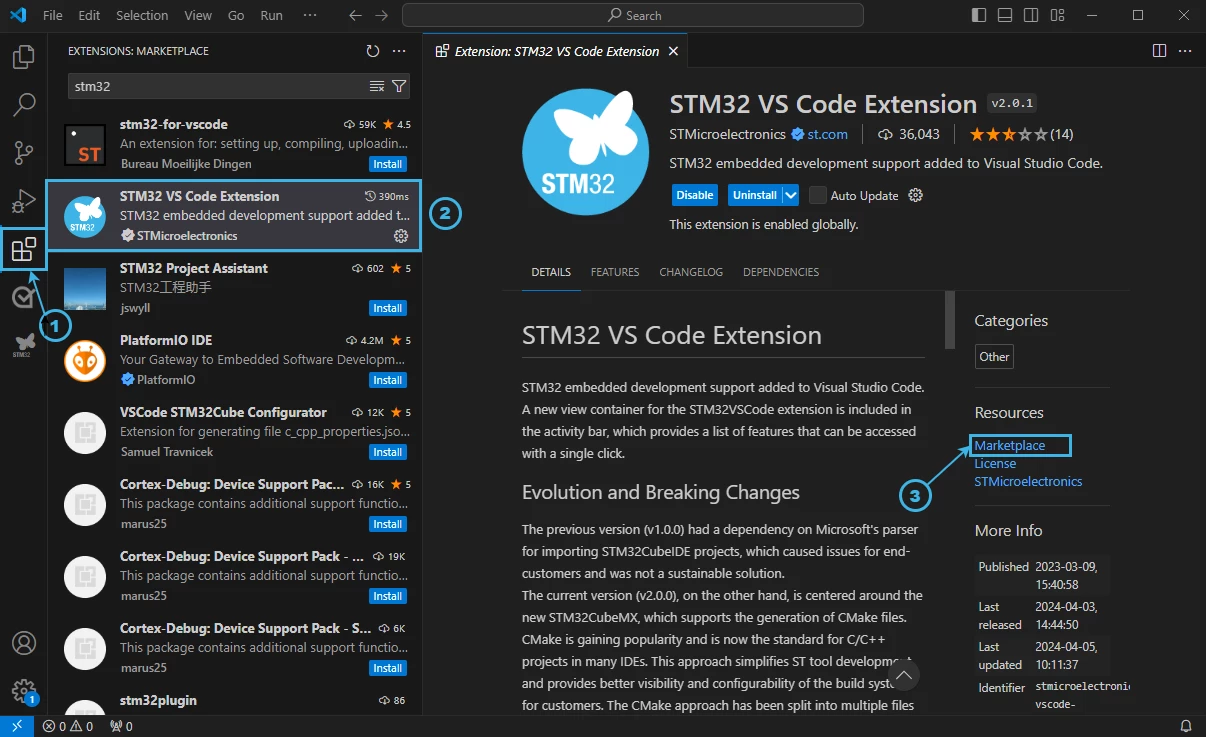This screenshot has height=737, width=1207.
Task: Switch to the DEPENDENCIES tab
Action: click(781, 272)
